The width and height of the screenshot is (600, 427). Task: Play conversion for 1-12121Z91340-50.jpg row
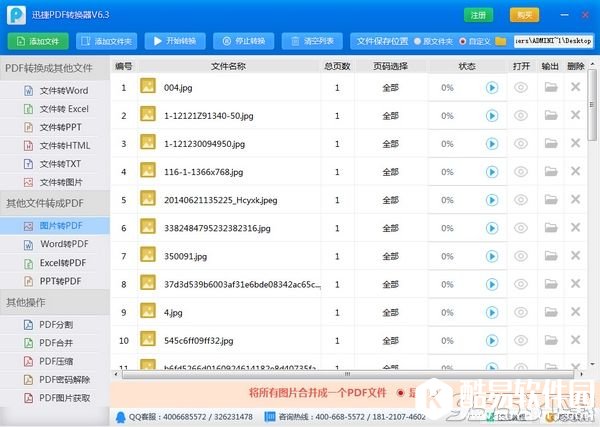point(492,116)
